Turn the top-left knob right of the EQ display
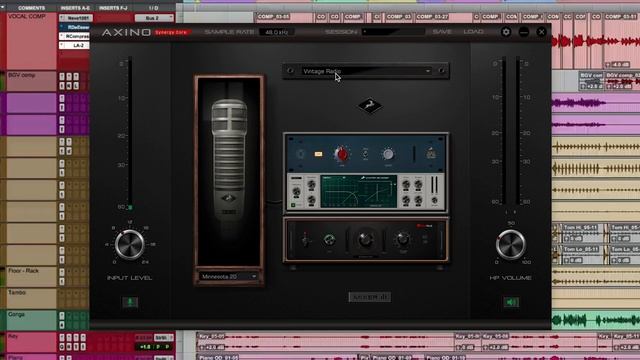Image resolution: width=640 pixels, height=360 pixels. pos(406,184)
